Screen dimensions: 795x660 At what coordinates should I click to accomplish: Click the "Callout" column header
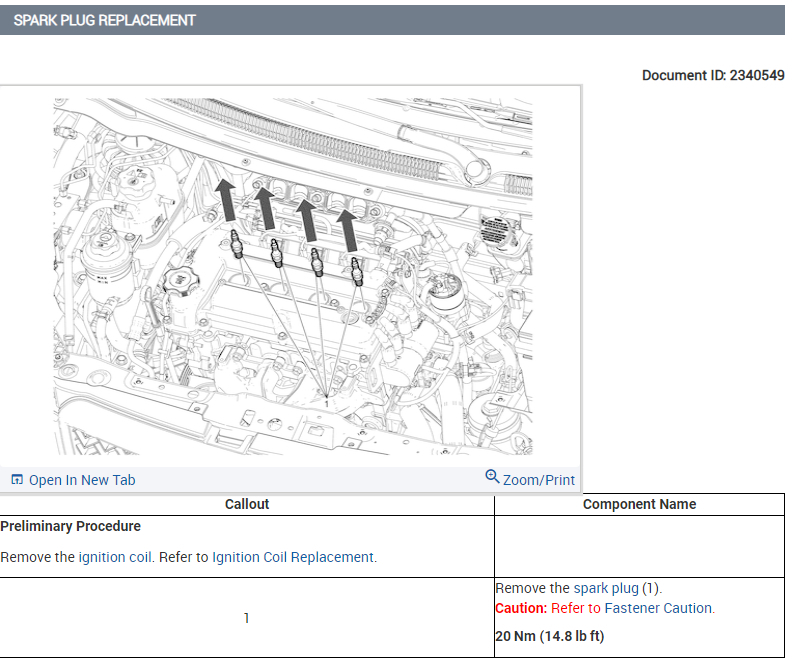click(247, 504)
